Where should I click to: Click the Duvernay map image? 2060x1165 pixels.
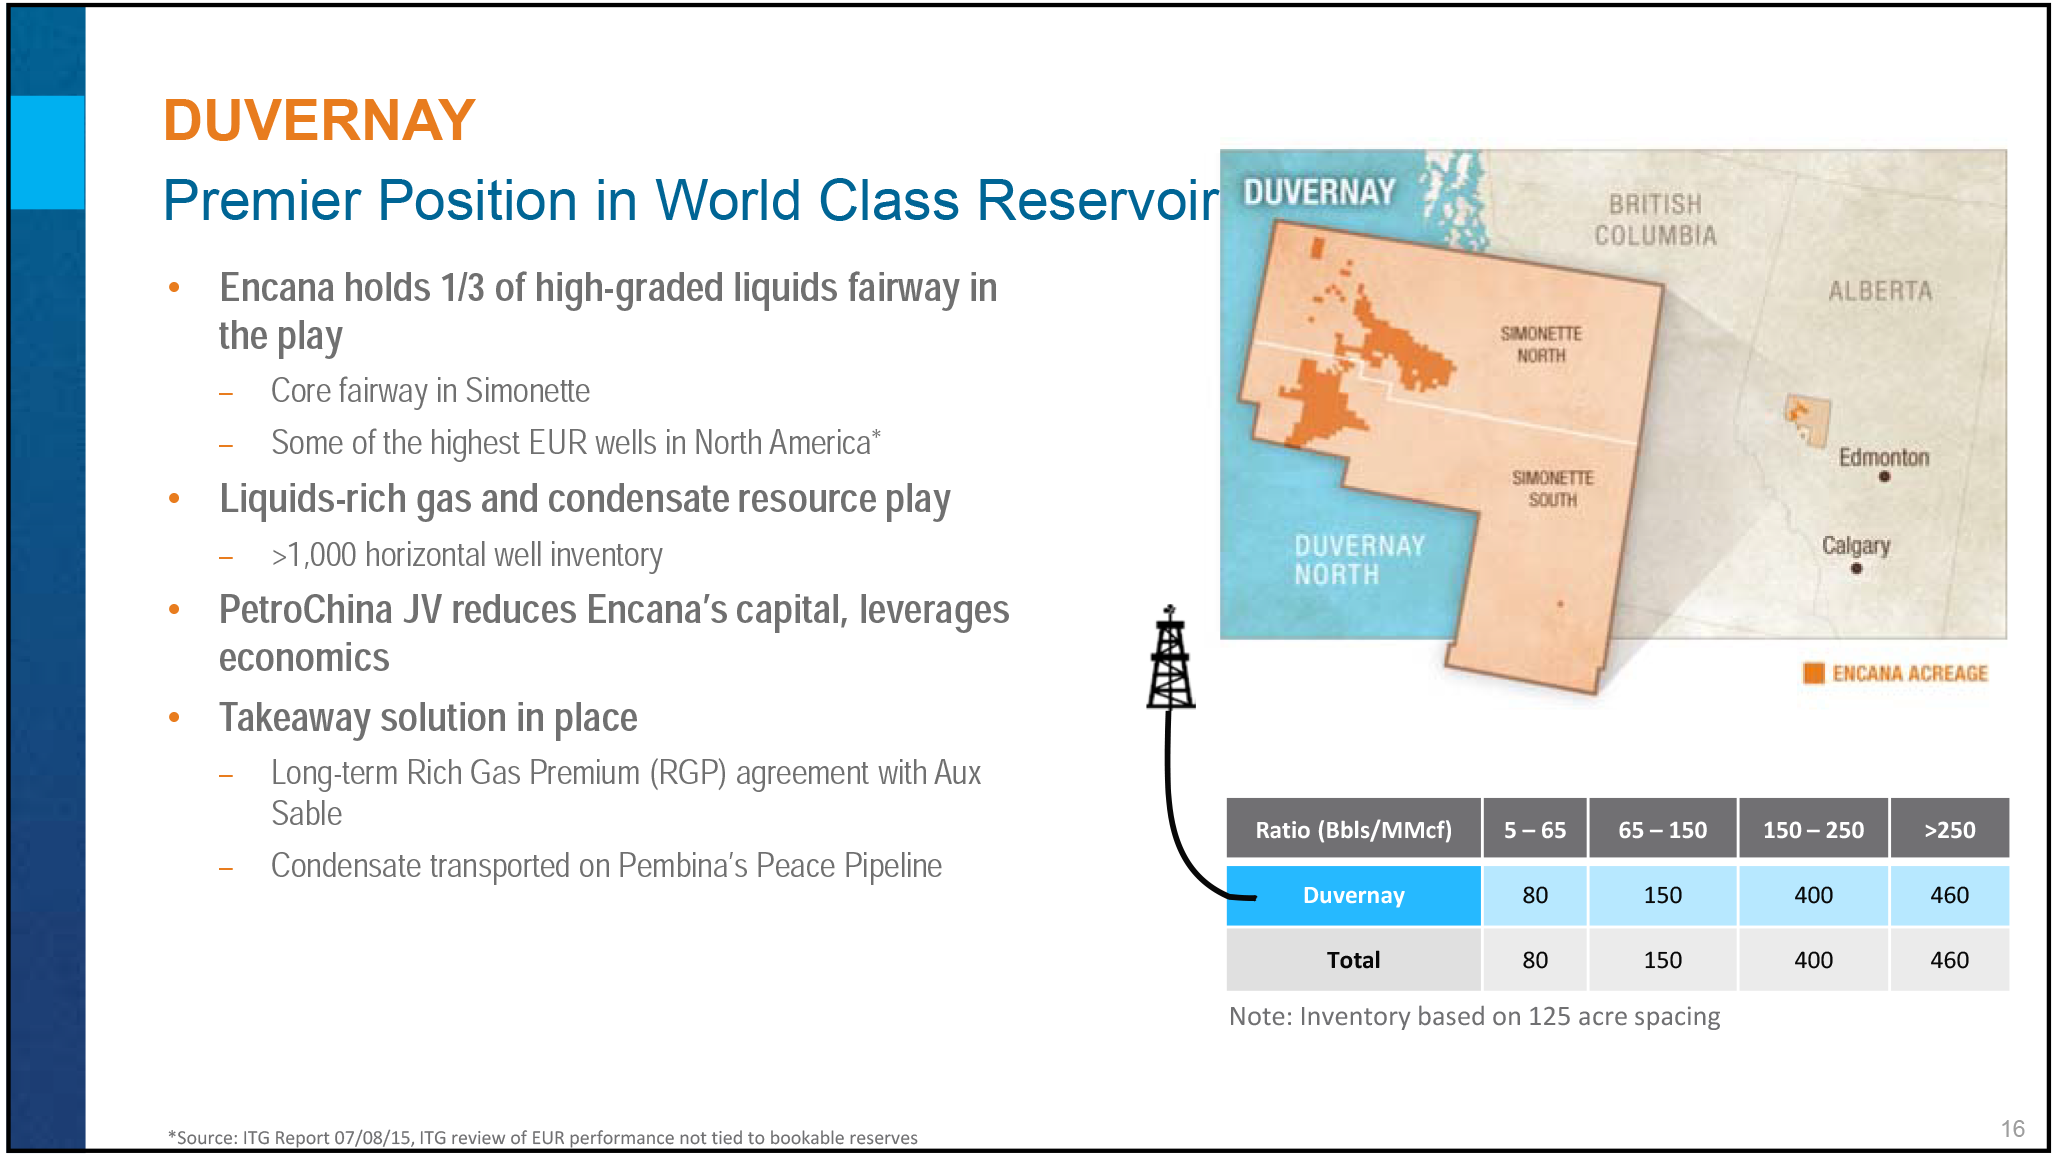[1613, 422]
